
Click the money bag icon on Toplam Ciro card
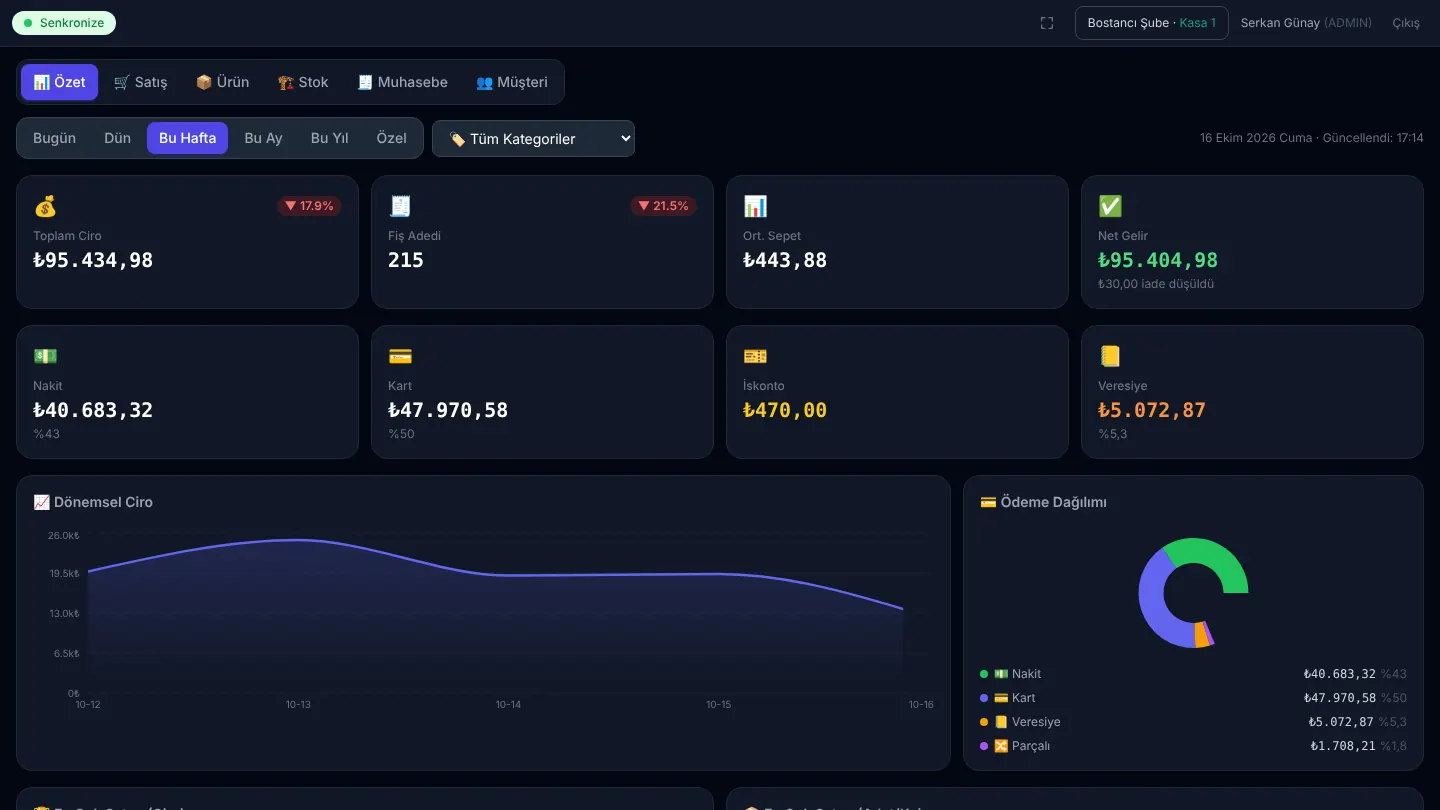tap(45, 206)
